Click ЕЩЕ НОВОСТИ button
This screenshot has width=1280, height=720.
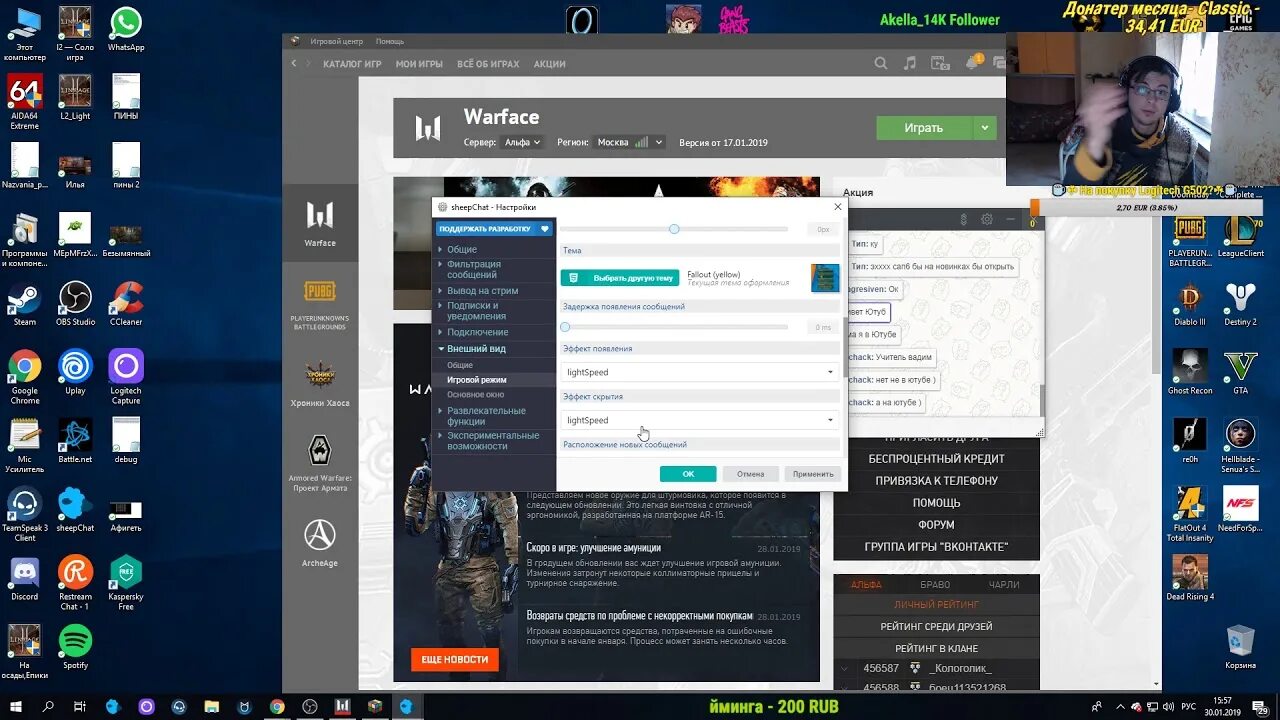click(x=454, y=659)
